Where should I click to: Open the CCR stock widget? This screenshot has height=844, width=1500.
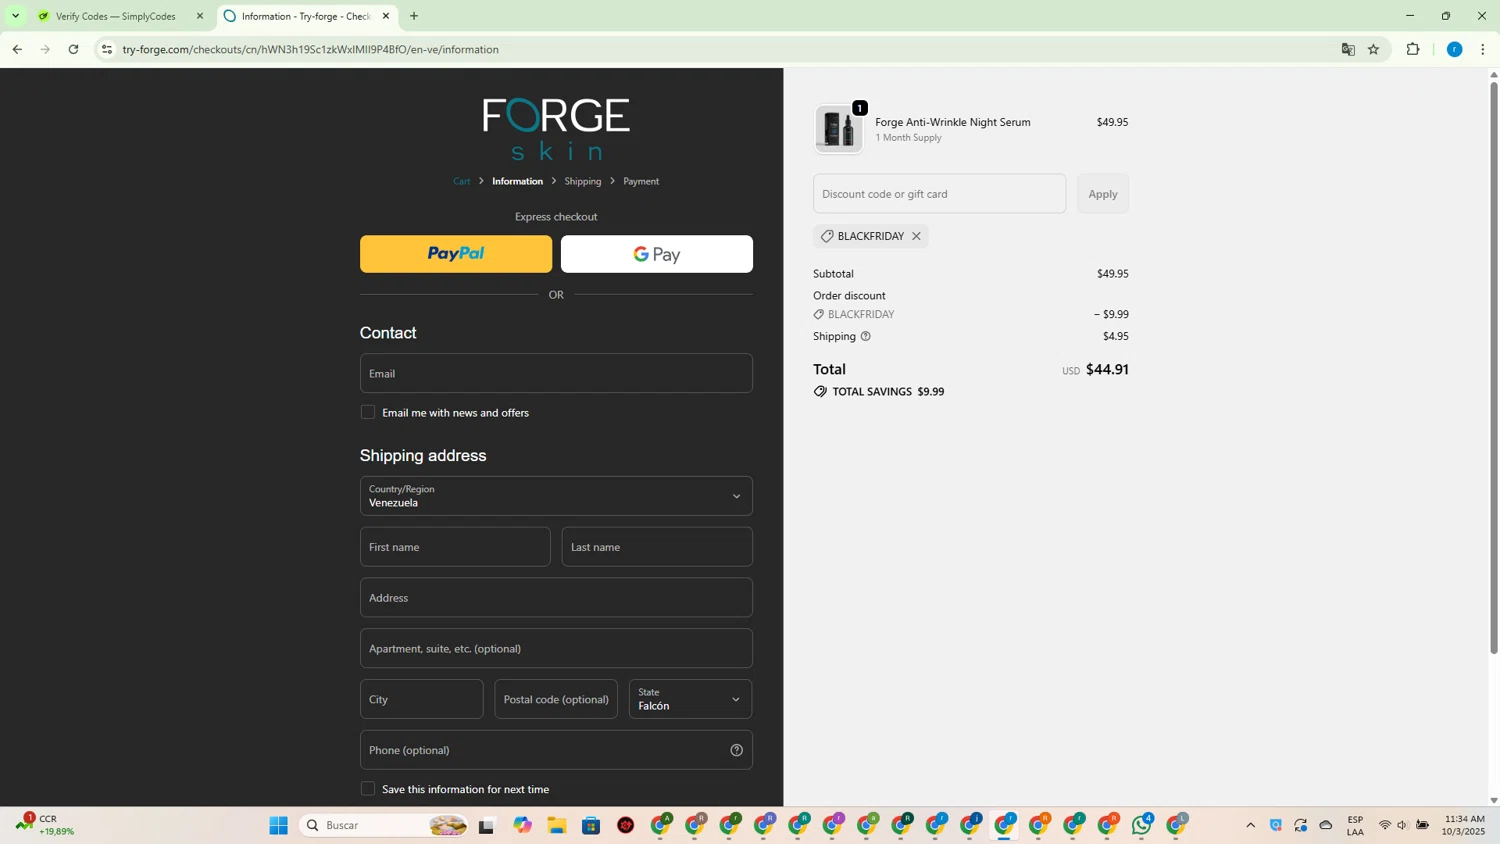click(46, 825)
